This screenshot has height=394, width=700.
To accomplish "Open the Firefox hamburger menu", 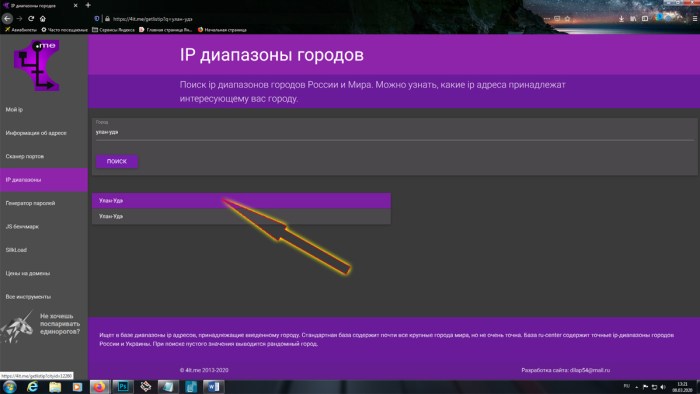I will coord(695,19).
